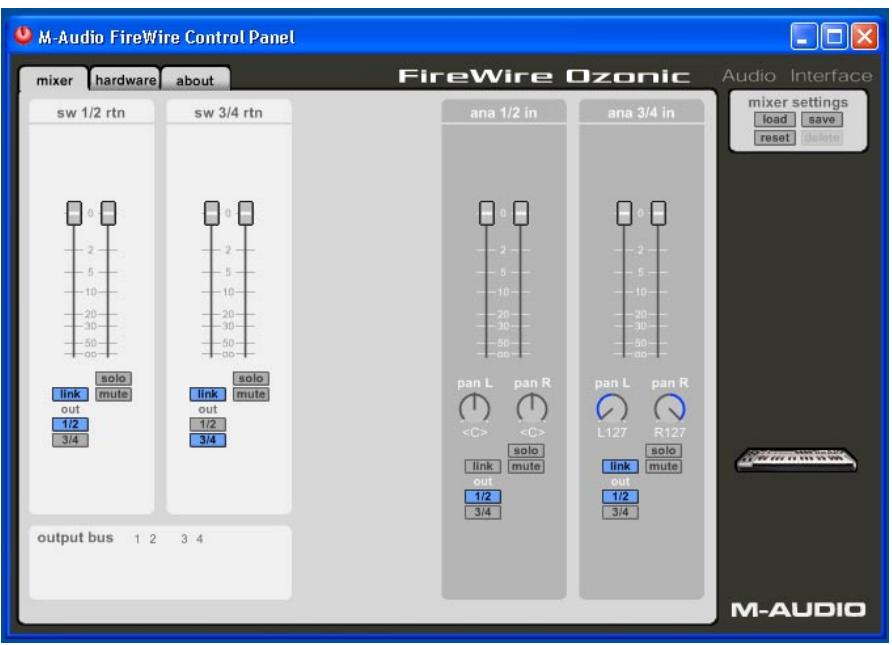Screen dimensions: 892x645
Task: Toggle link on ana 3/4 in channel
Action: [x=620, y=466]
